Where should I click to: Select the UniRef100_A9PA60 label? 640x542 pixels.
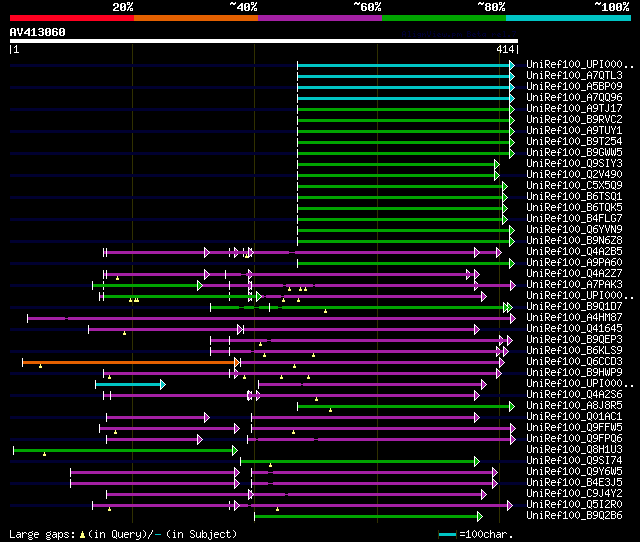point(574,263)
